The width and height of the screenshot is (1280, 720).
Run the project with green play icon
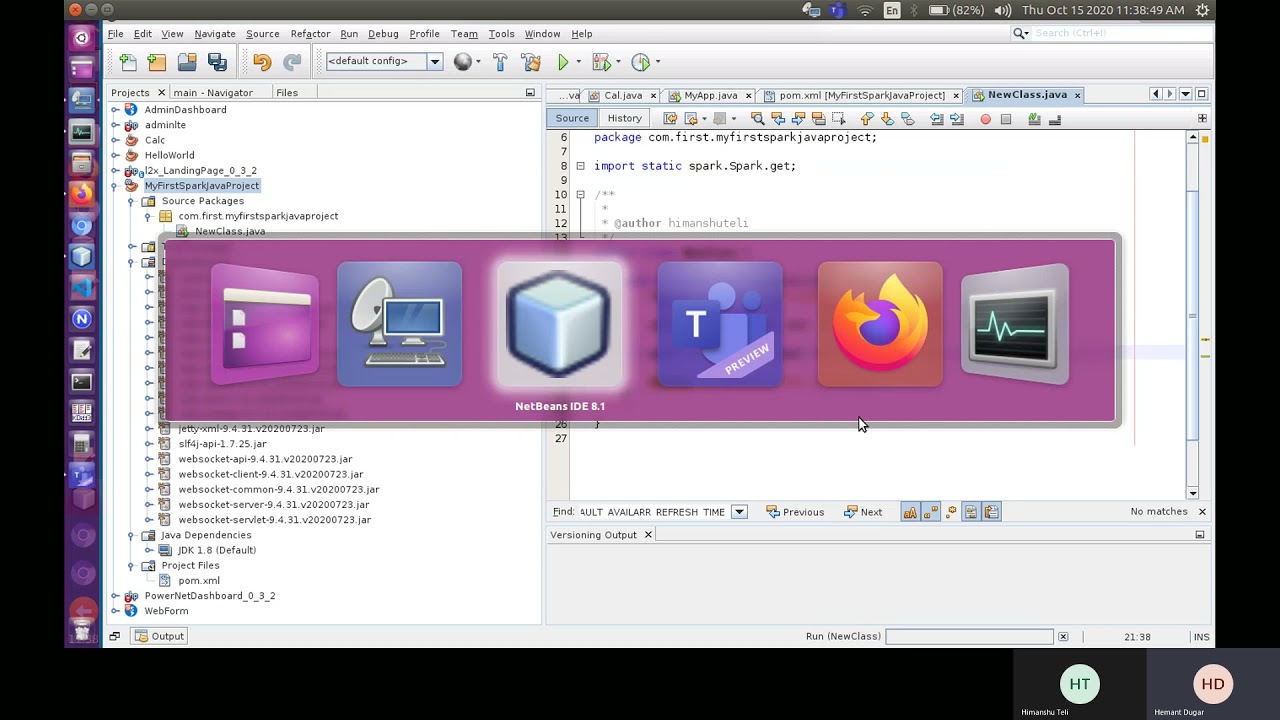pyautogui.click(x=563, y=62)
